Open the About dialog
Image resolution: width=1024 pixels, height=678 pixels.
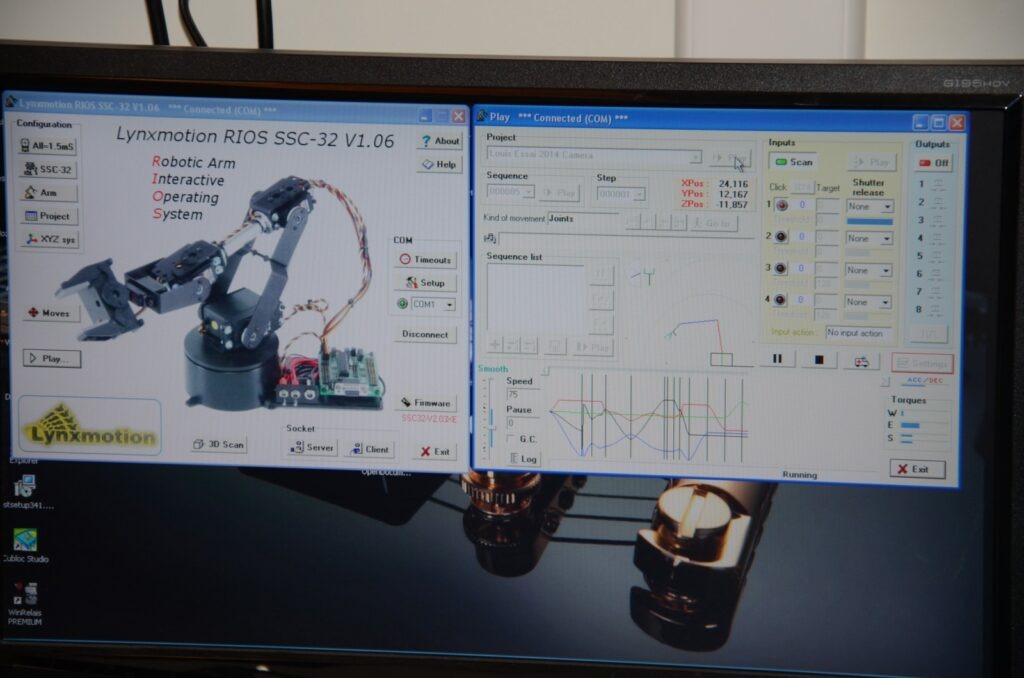tap(439, 140)
